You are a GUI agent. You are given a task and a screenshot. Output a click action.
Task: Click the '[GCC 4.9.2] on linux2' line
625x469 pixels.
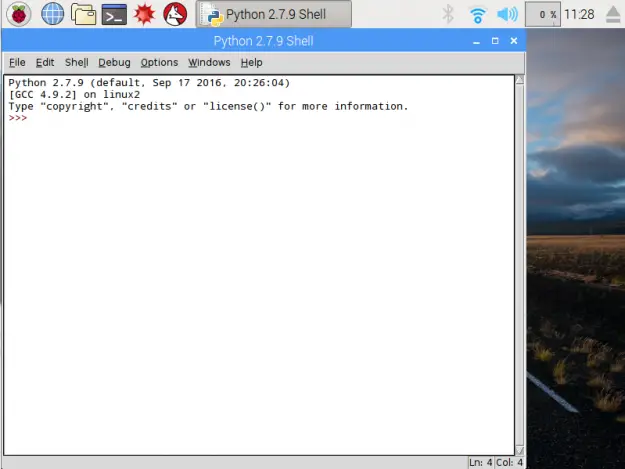(75, 95)
